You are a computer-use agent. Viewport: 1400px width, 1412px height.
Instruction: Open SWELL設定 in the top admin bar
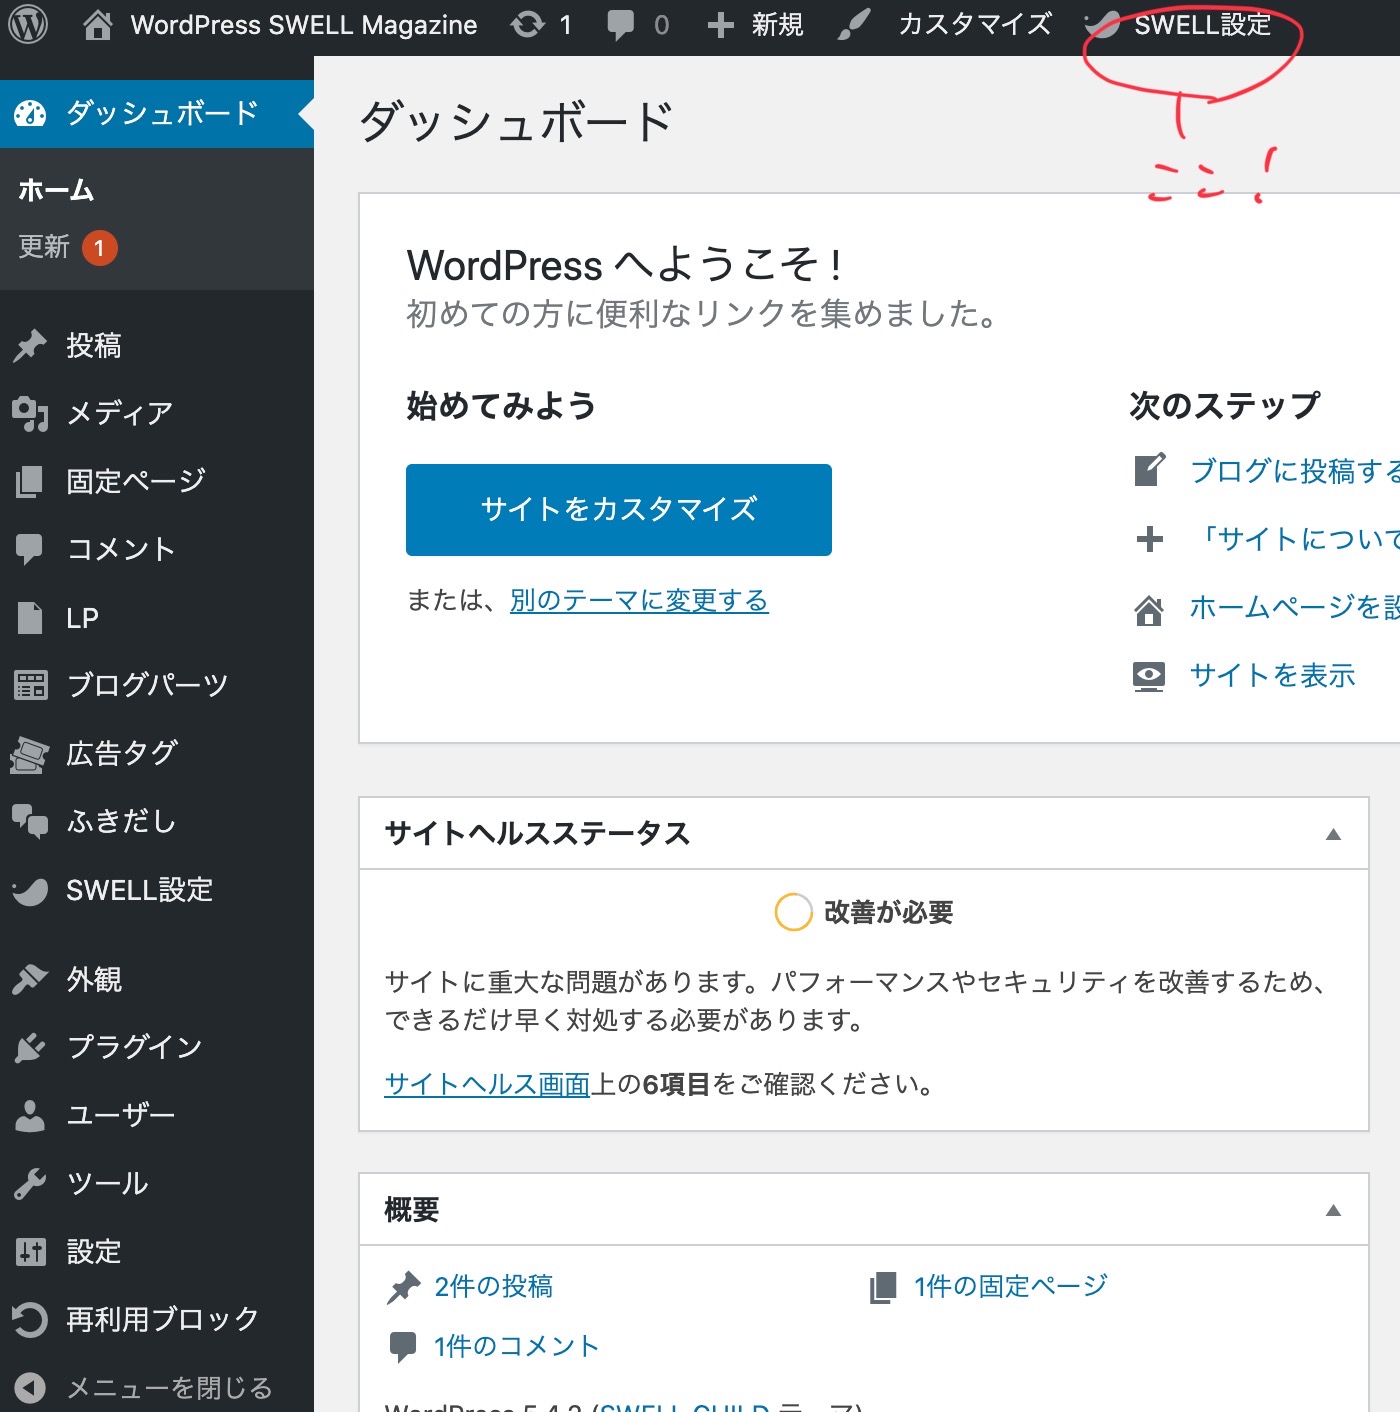coord(1201,25)
